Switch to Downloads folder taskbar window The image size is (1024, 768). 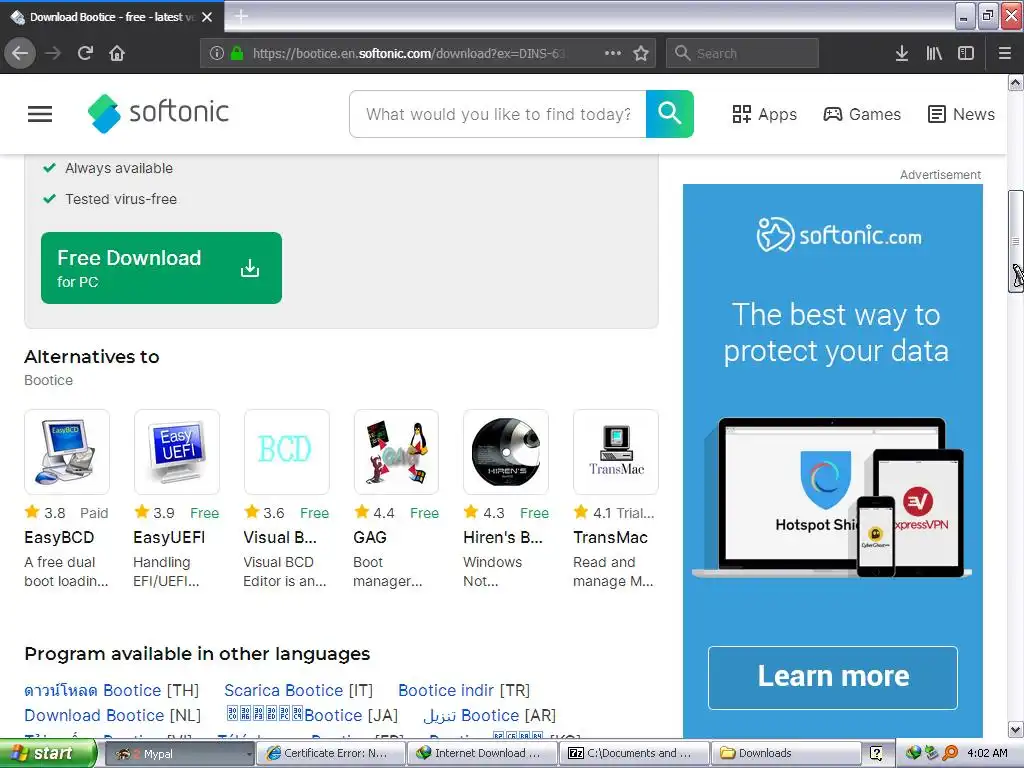pos(784,754)
